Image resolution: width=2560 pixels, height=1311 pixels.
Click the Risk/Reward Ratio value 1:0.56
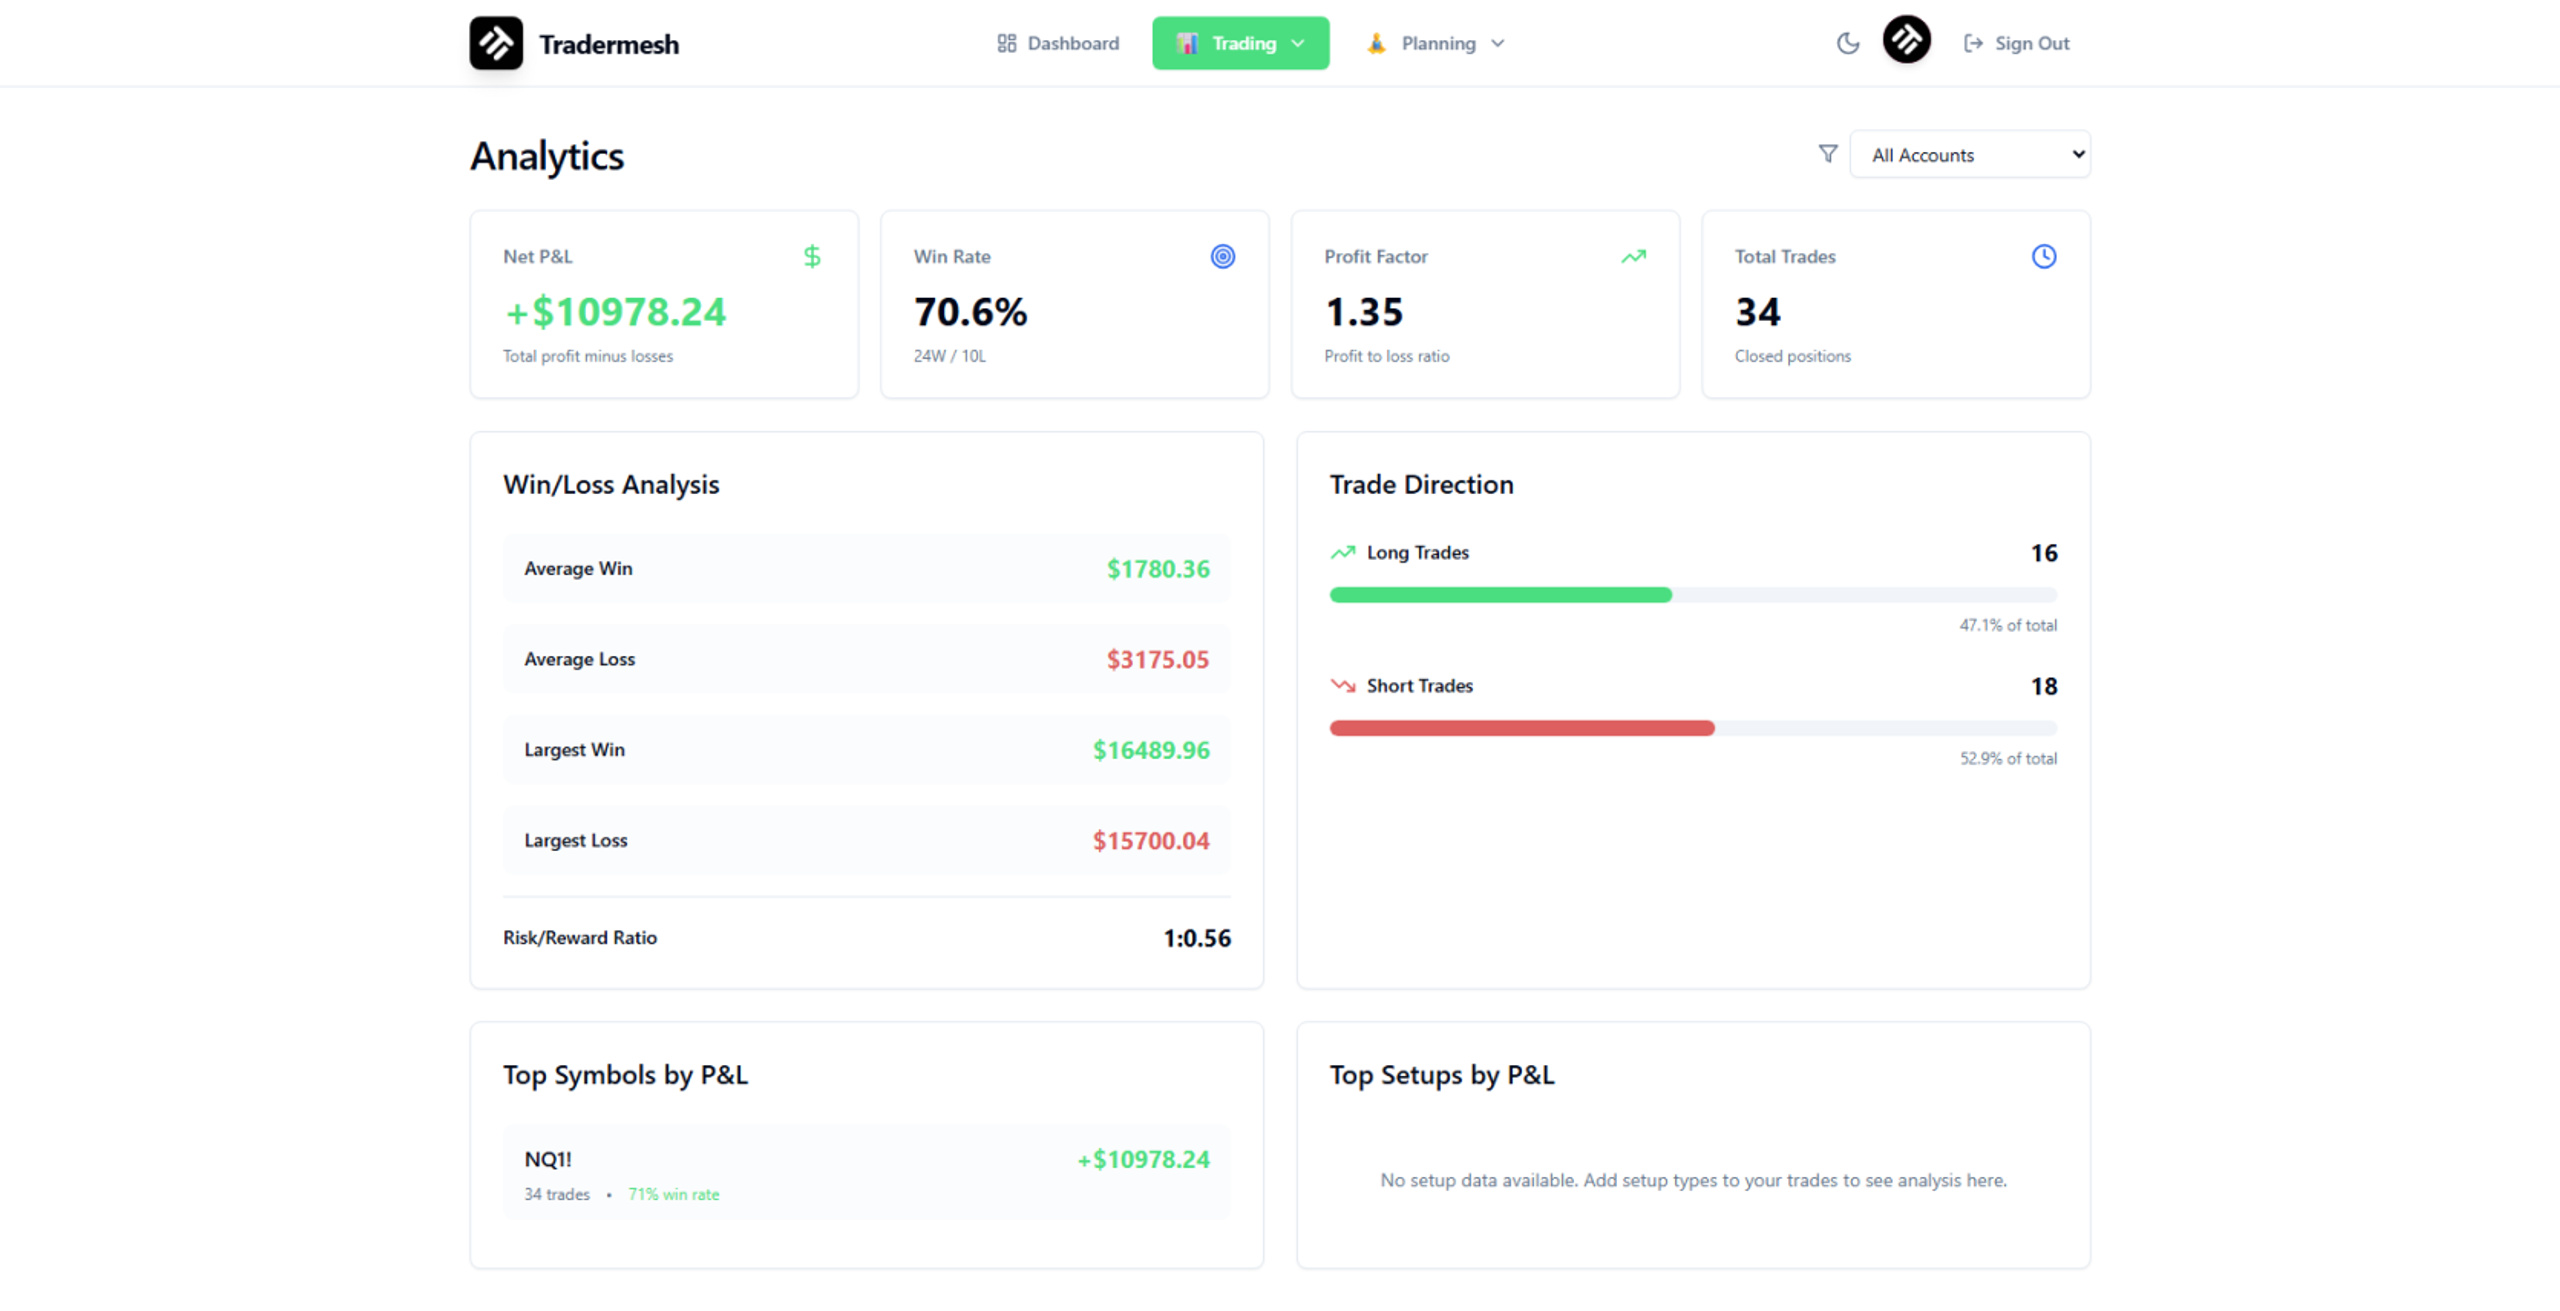1196,937
